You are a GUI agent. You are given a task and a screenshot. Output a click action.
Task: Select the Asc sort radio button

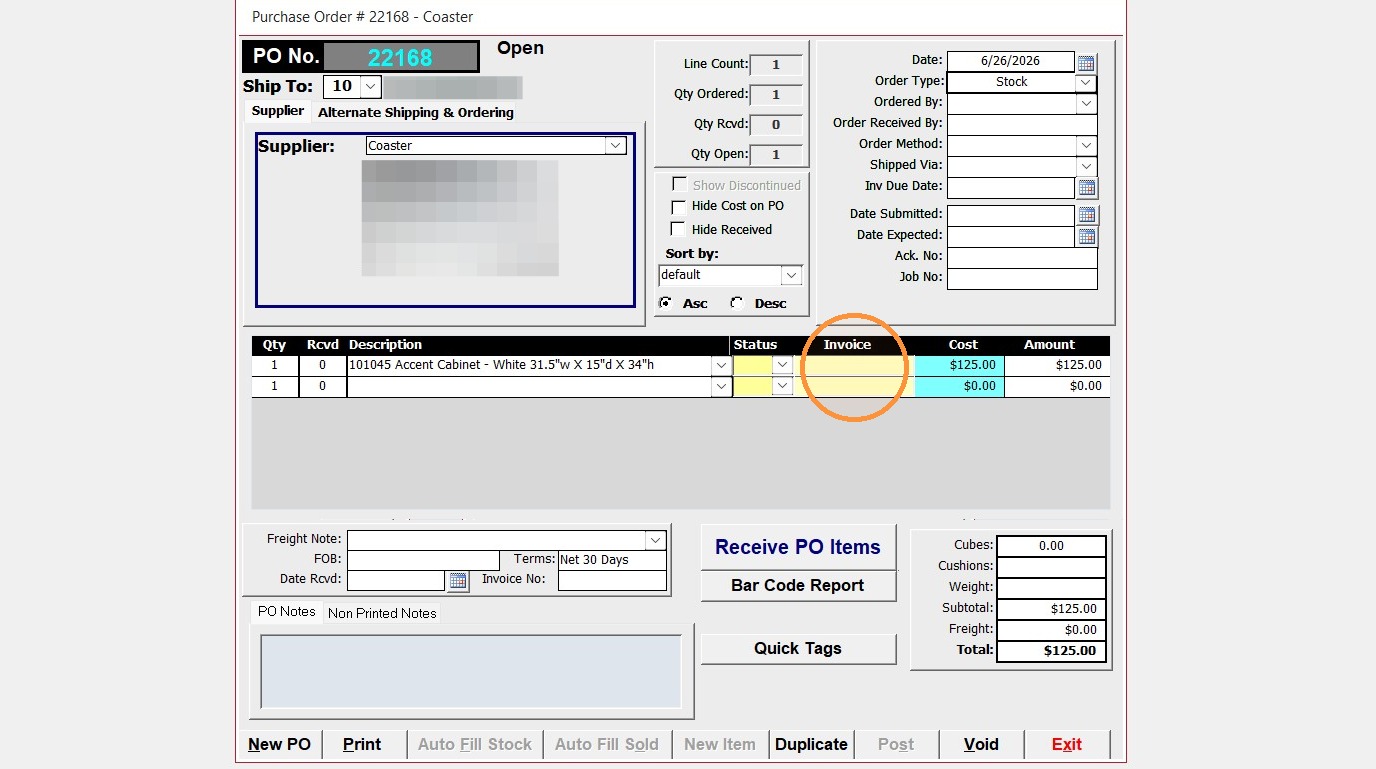pyautogui.click(x=665, y=303)
